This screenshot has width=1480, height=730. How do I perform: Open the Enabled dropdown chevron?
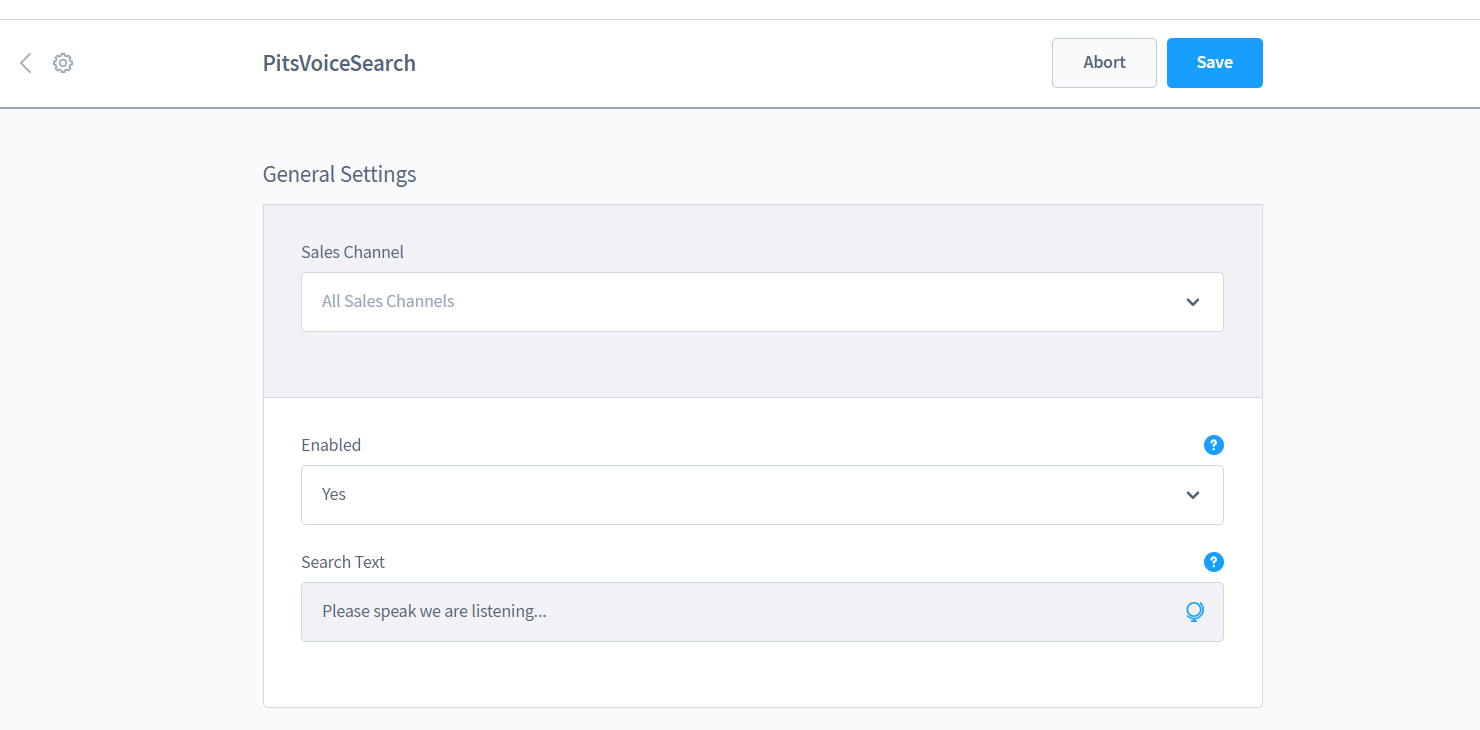coord(1192,494)
